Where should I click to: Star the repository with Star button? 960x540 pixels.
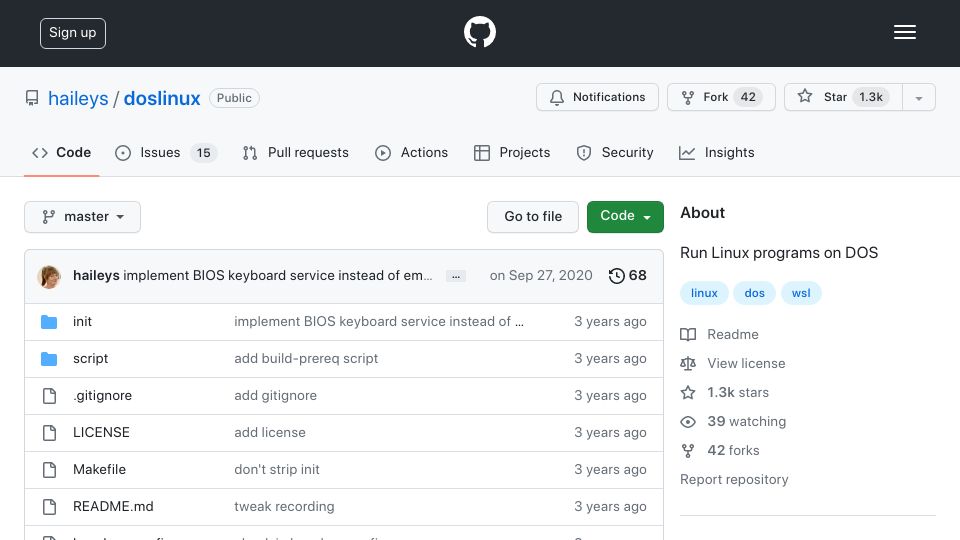(x=843, y=97)
